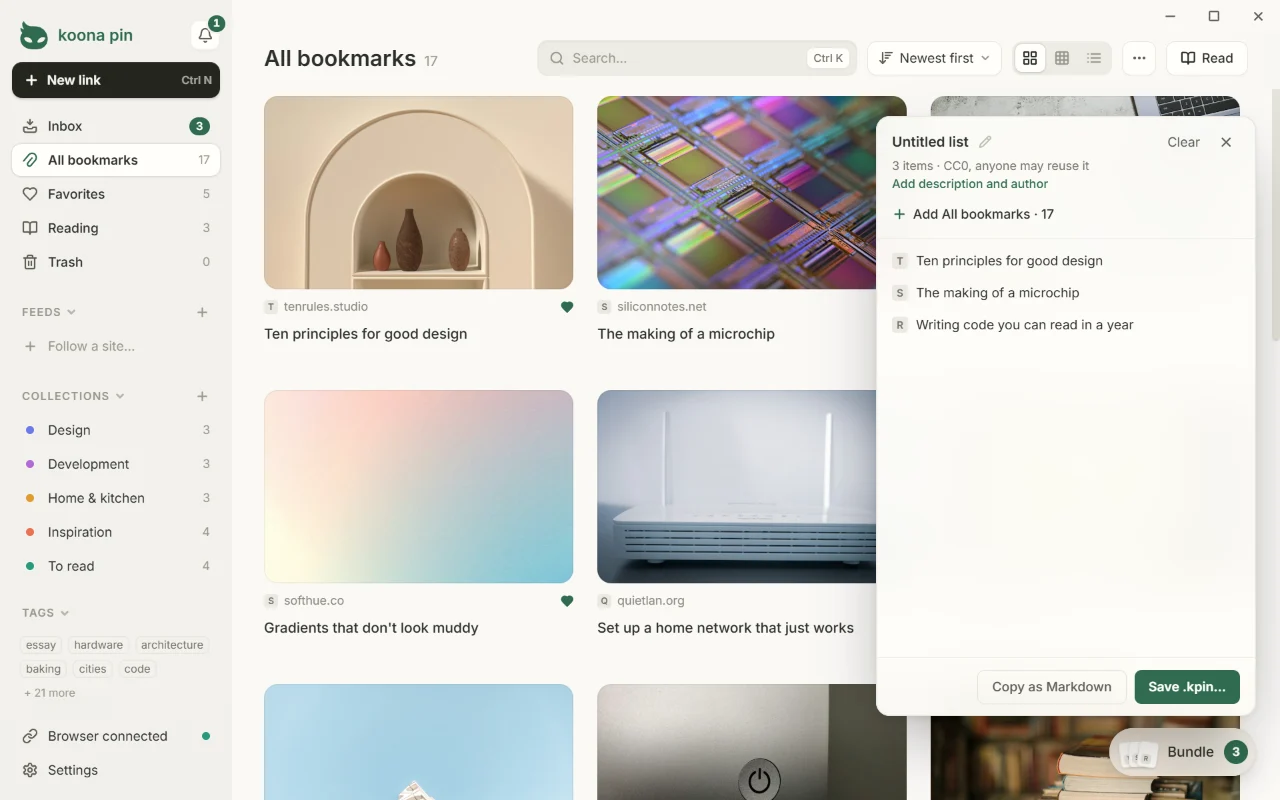Open the Inbox
The height and width of the screenshot is (800, 1280).
coord(116,126)
